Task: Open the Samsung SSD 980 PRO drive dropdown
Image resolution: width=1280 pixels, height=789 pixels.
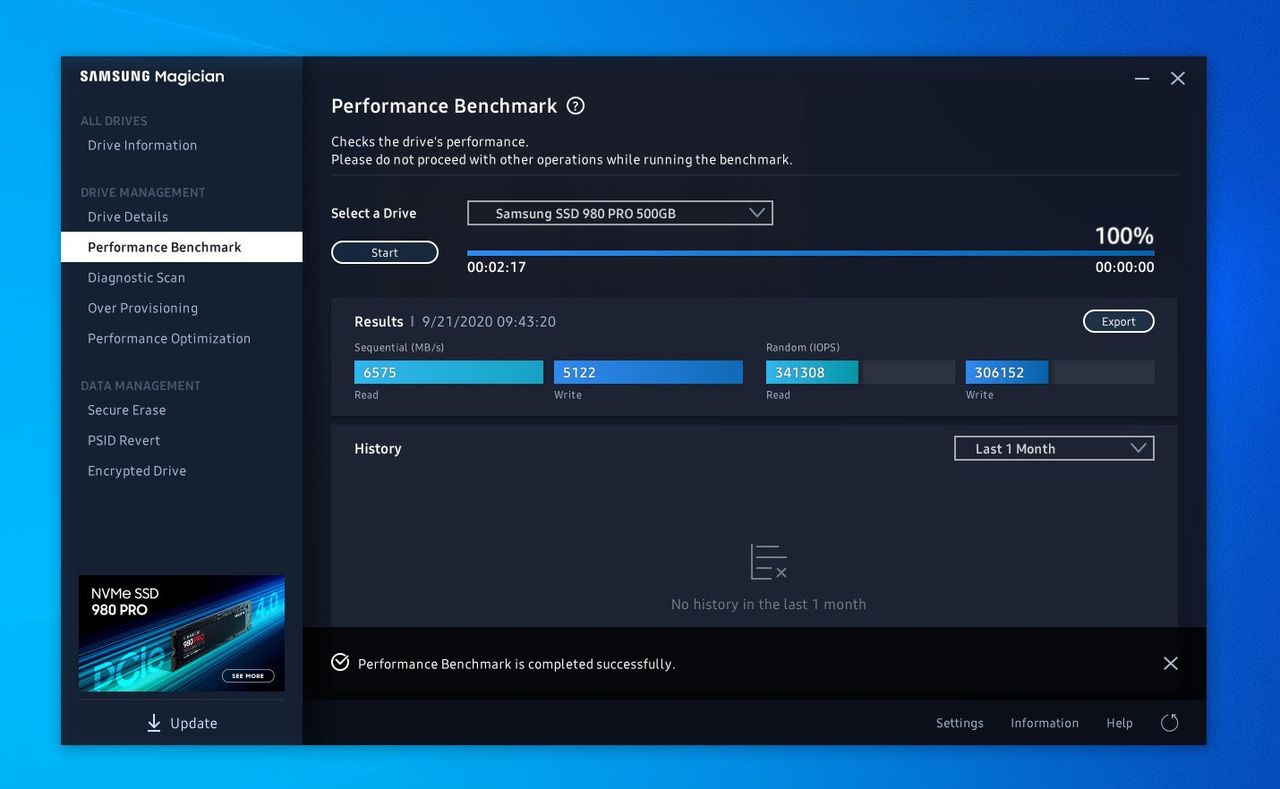Action: [x=620, y=213]
